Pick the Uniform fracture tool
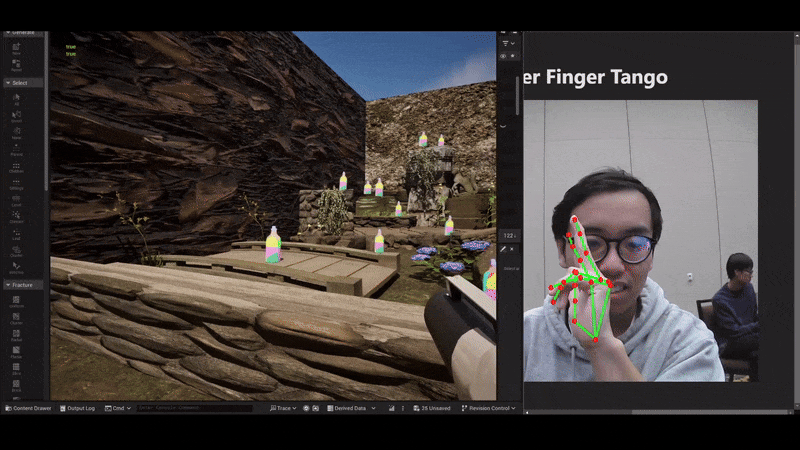 point(16,302)
